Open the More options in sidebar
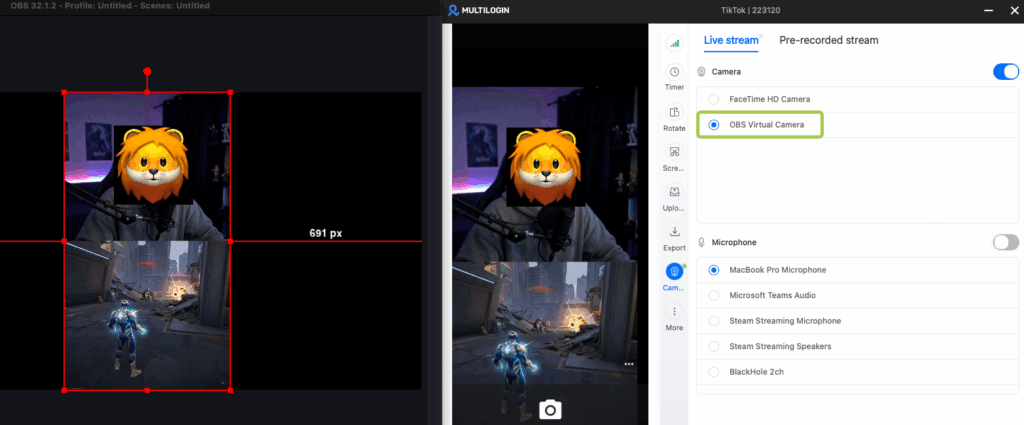This screenshot has height=425, width=1024. click(675, 318)
